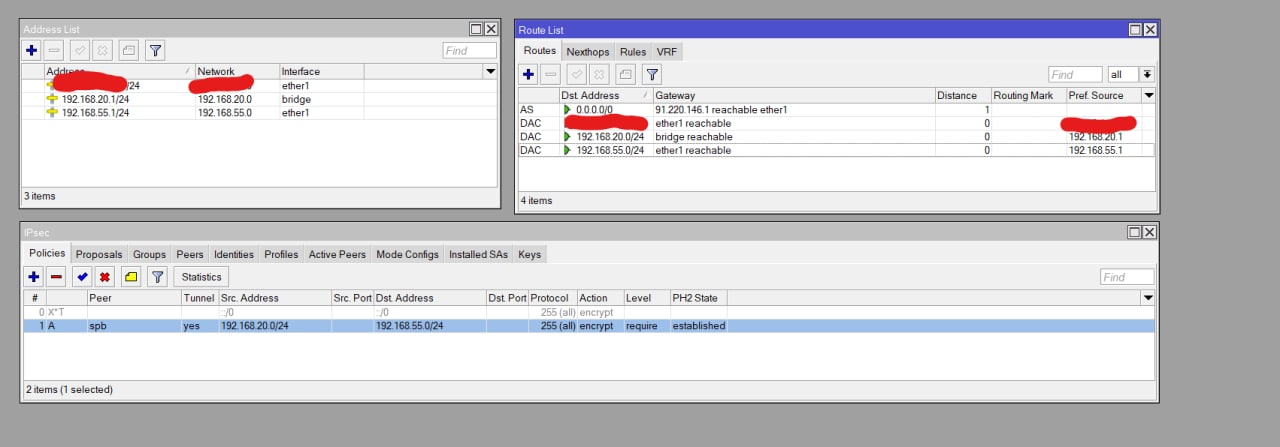
Task: Open the IPsec Mode Configs tab
Action: pos(408,255)
